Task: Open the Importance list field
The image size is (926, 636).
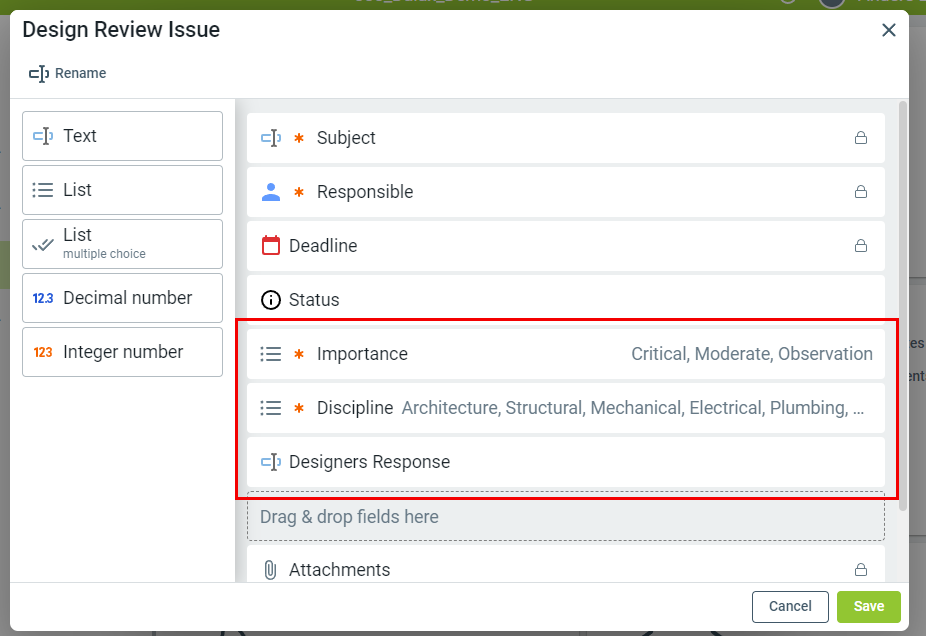Action: coord(565,354)
